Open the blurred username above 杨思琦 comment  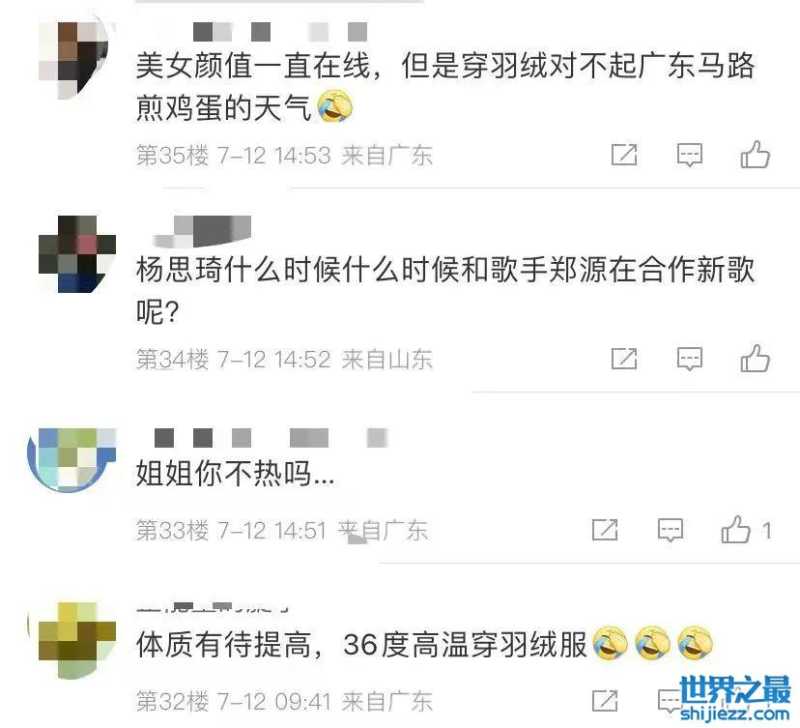203,231
